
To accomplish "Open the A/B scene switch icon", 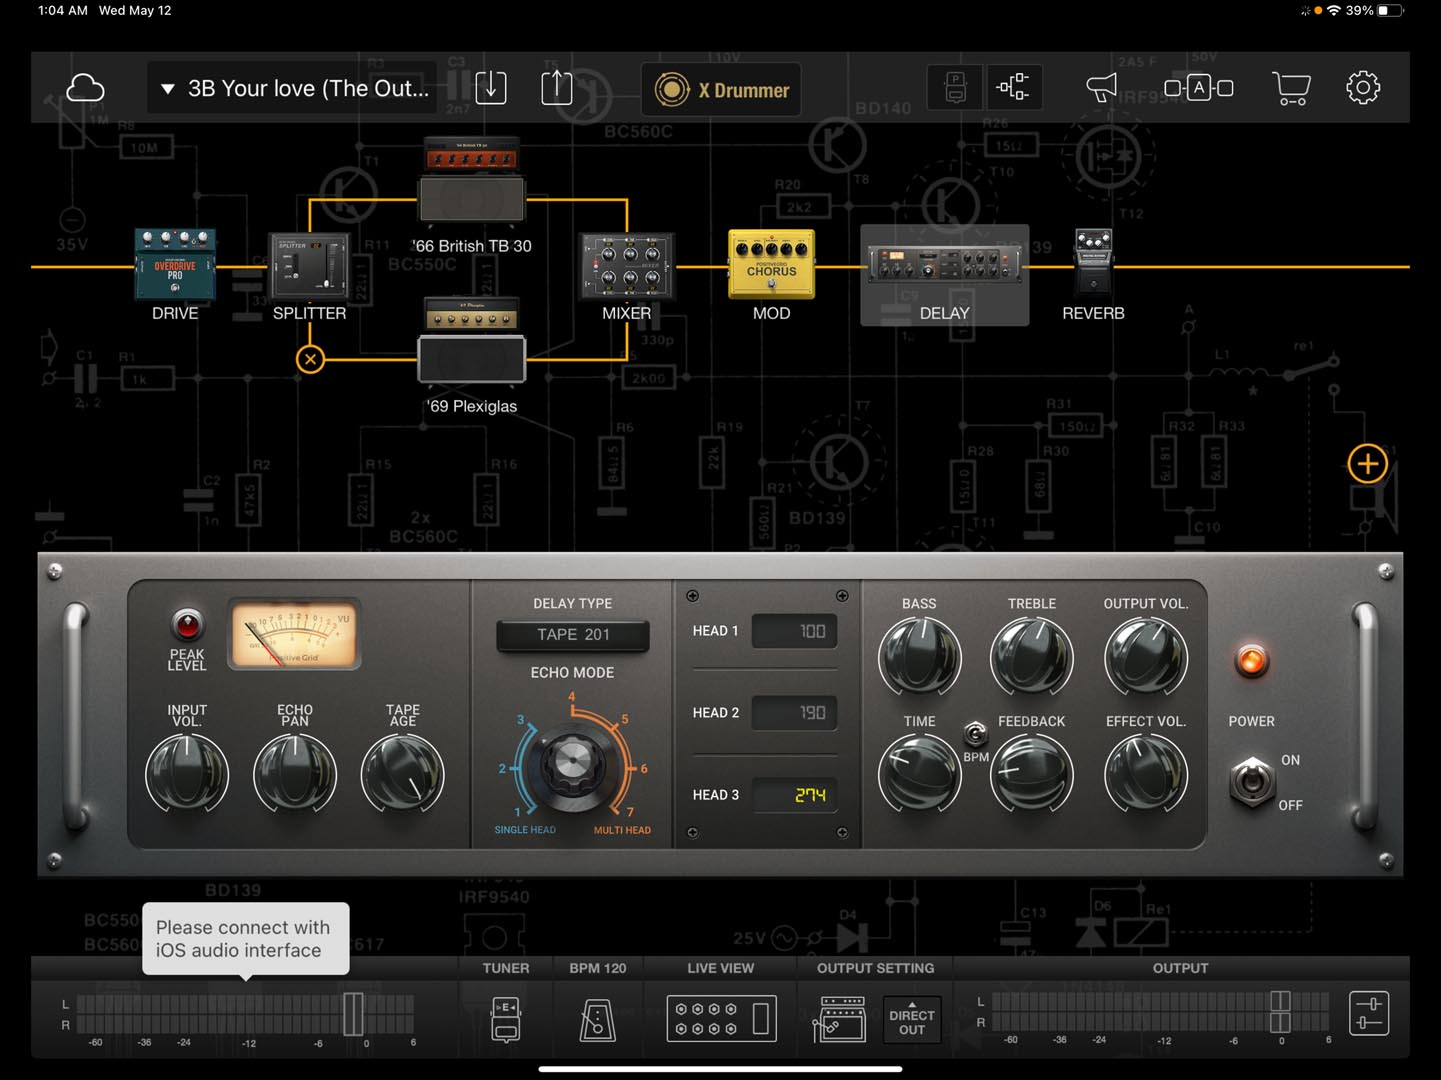I will (x=1198, y=88).
